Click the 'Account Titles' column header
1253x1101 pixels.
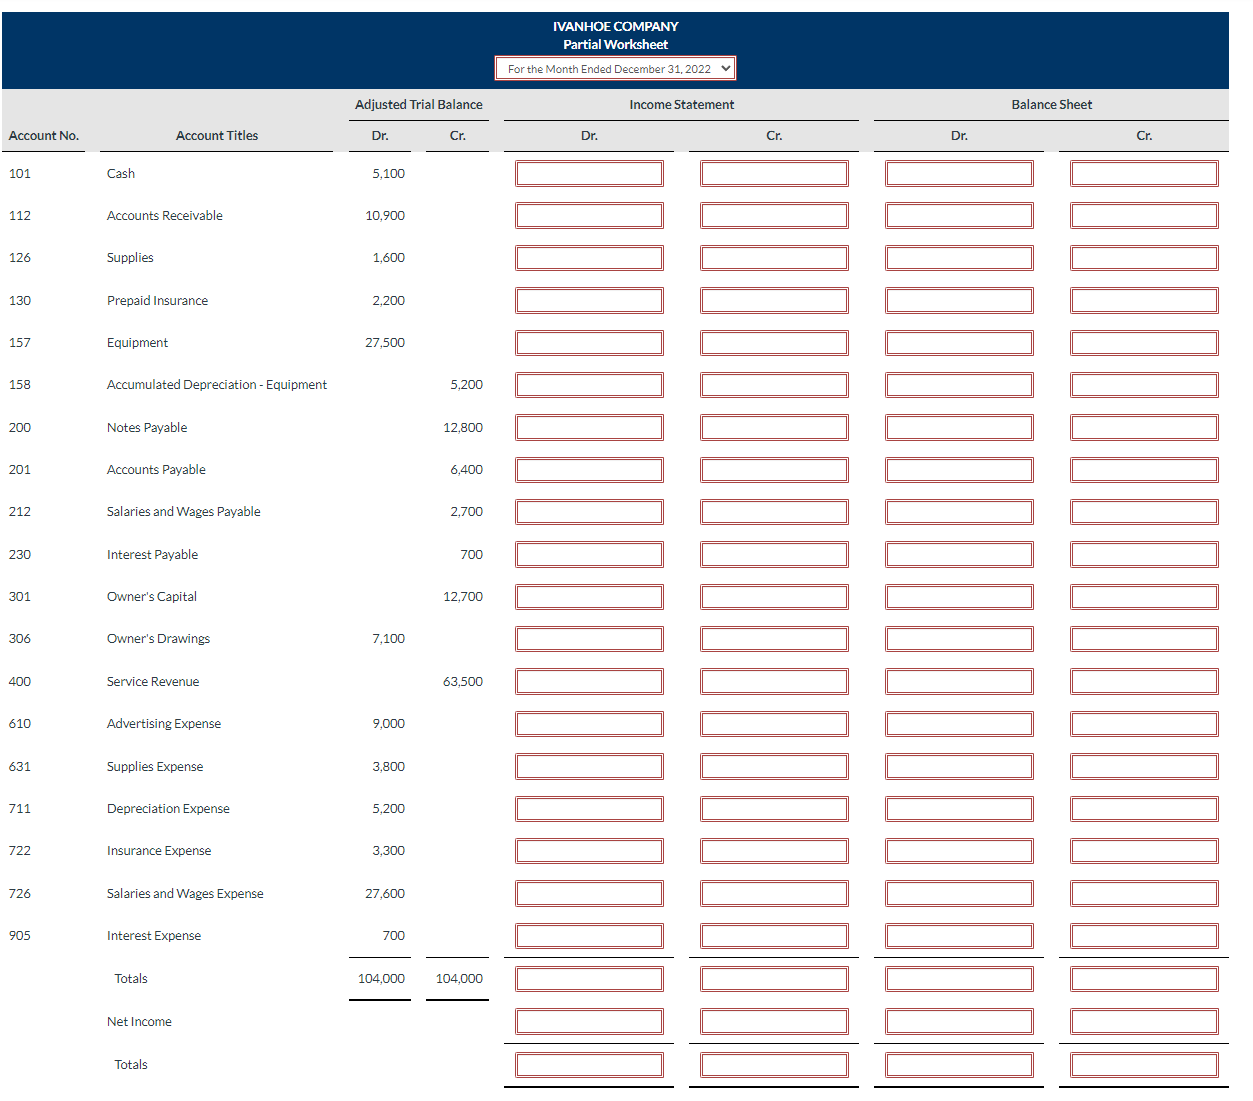(217, 136)
